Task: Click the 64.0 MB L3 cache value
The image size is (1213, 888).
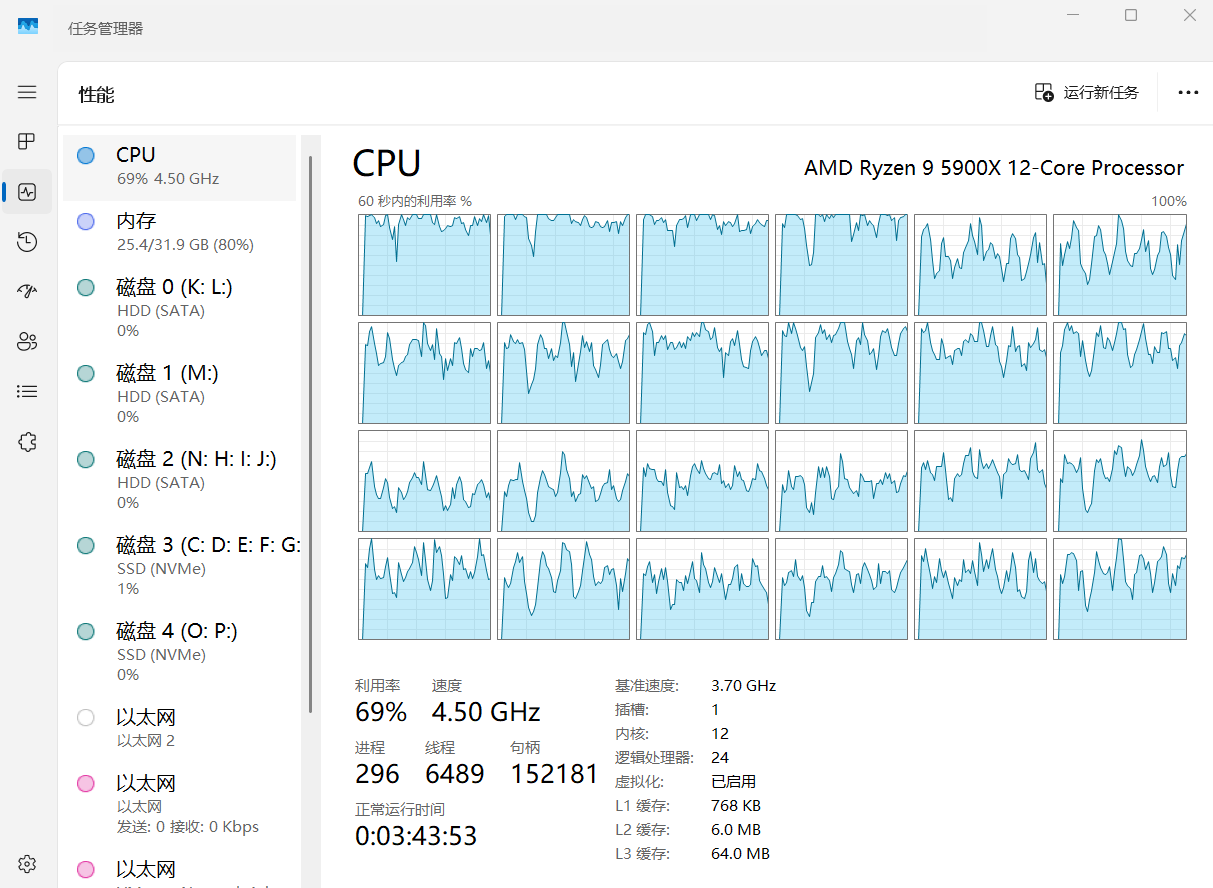Action: [740, 854]
